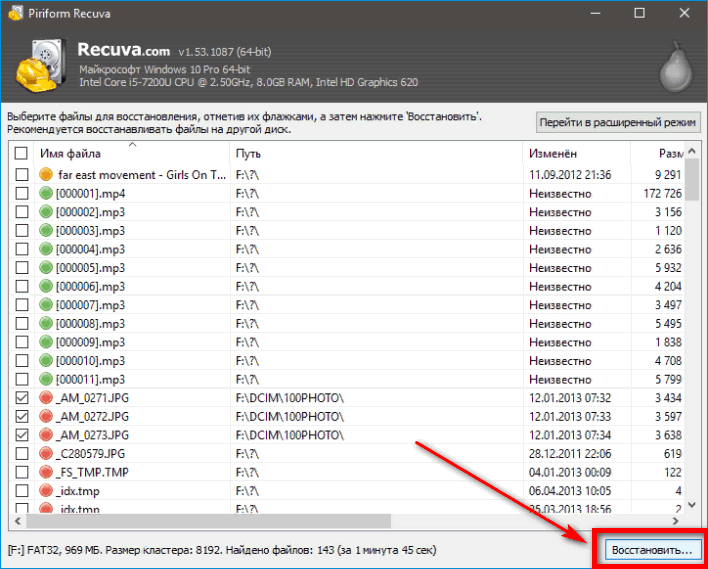Tick the checkbox for [000005].mp3
The image size is (708, 569).
pos(22,268)
